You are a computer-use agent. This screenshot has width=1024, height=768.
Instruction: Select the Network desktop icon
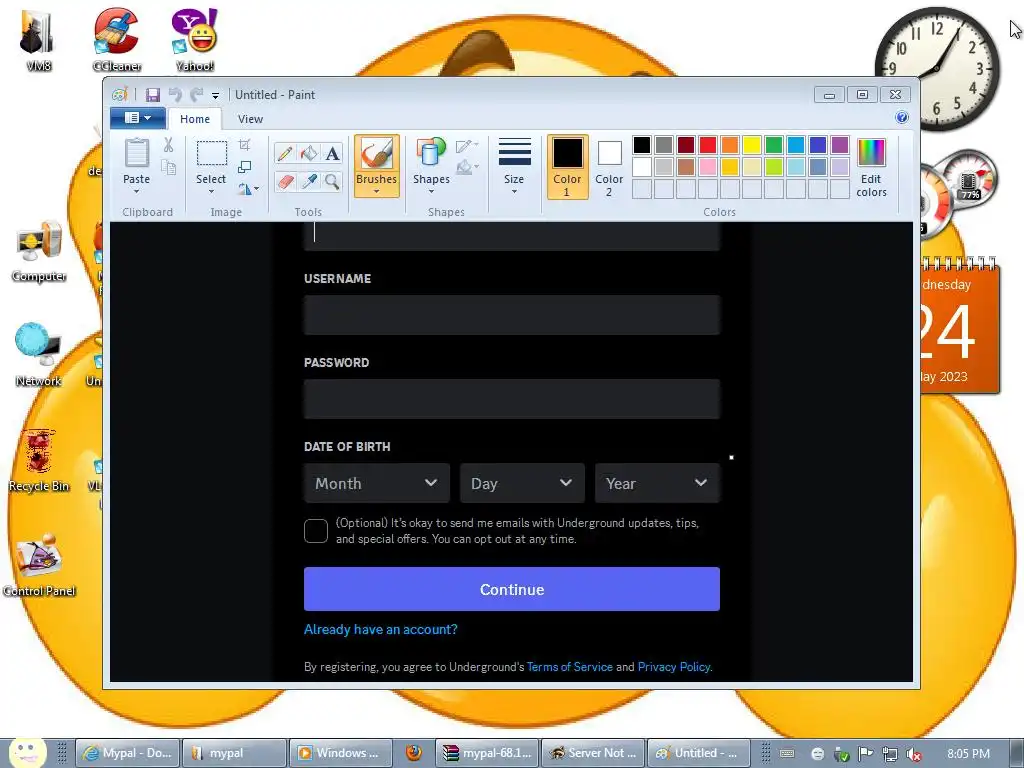click(39, 355)
